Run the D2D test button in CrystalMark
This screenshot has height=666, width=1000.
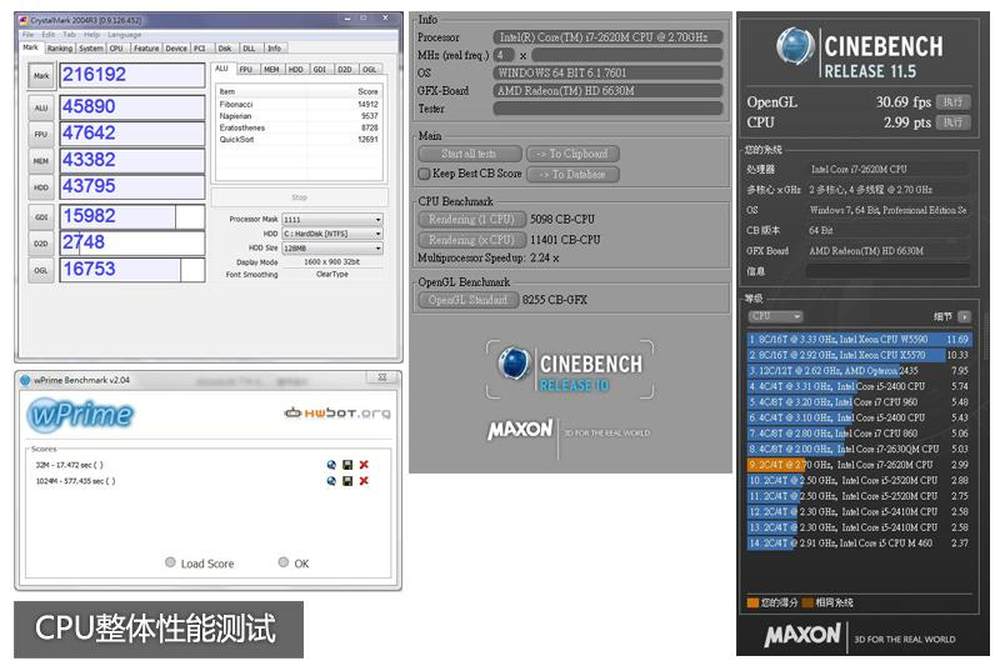(x=41, y=244)
